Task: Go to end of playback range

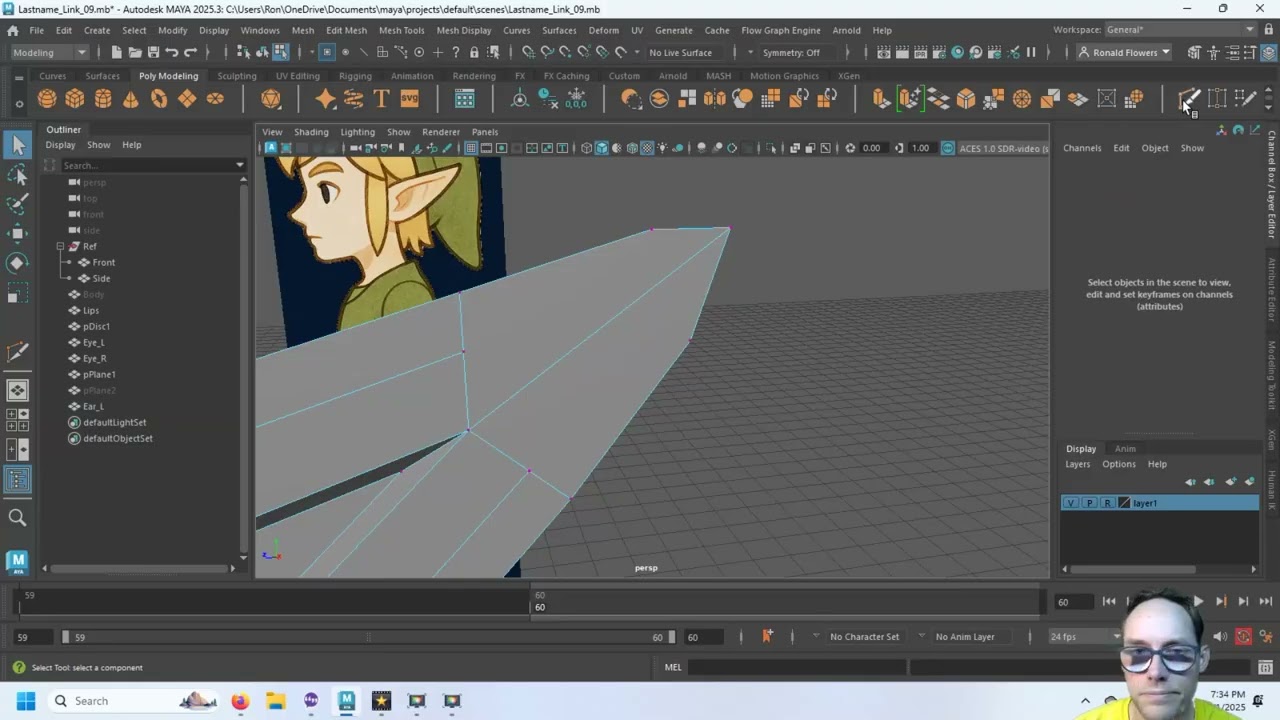Action: pyautogui.click(x=1265, y=601)
